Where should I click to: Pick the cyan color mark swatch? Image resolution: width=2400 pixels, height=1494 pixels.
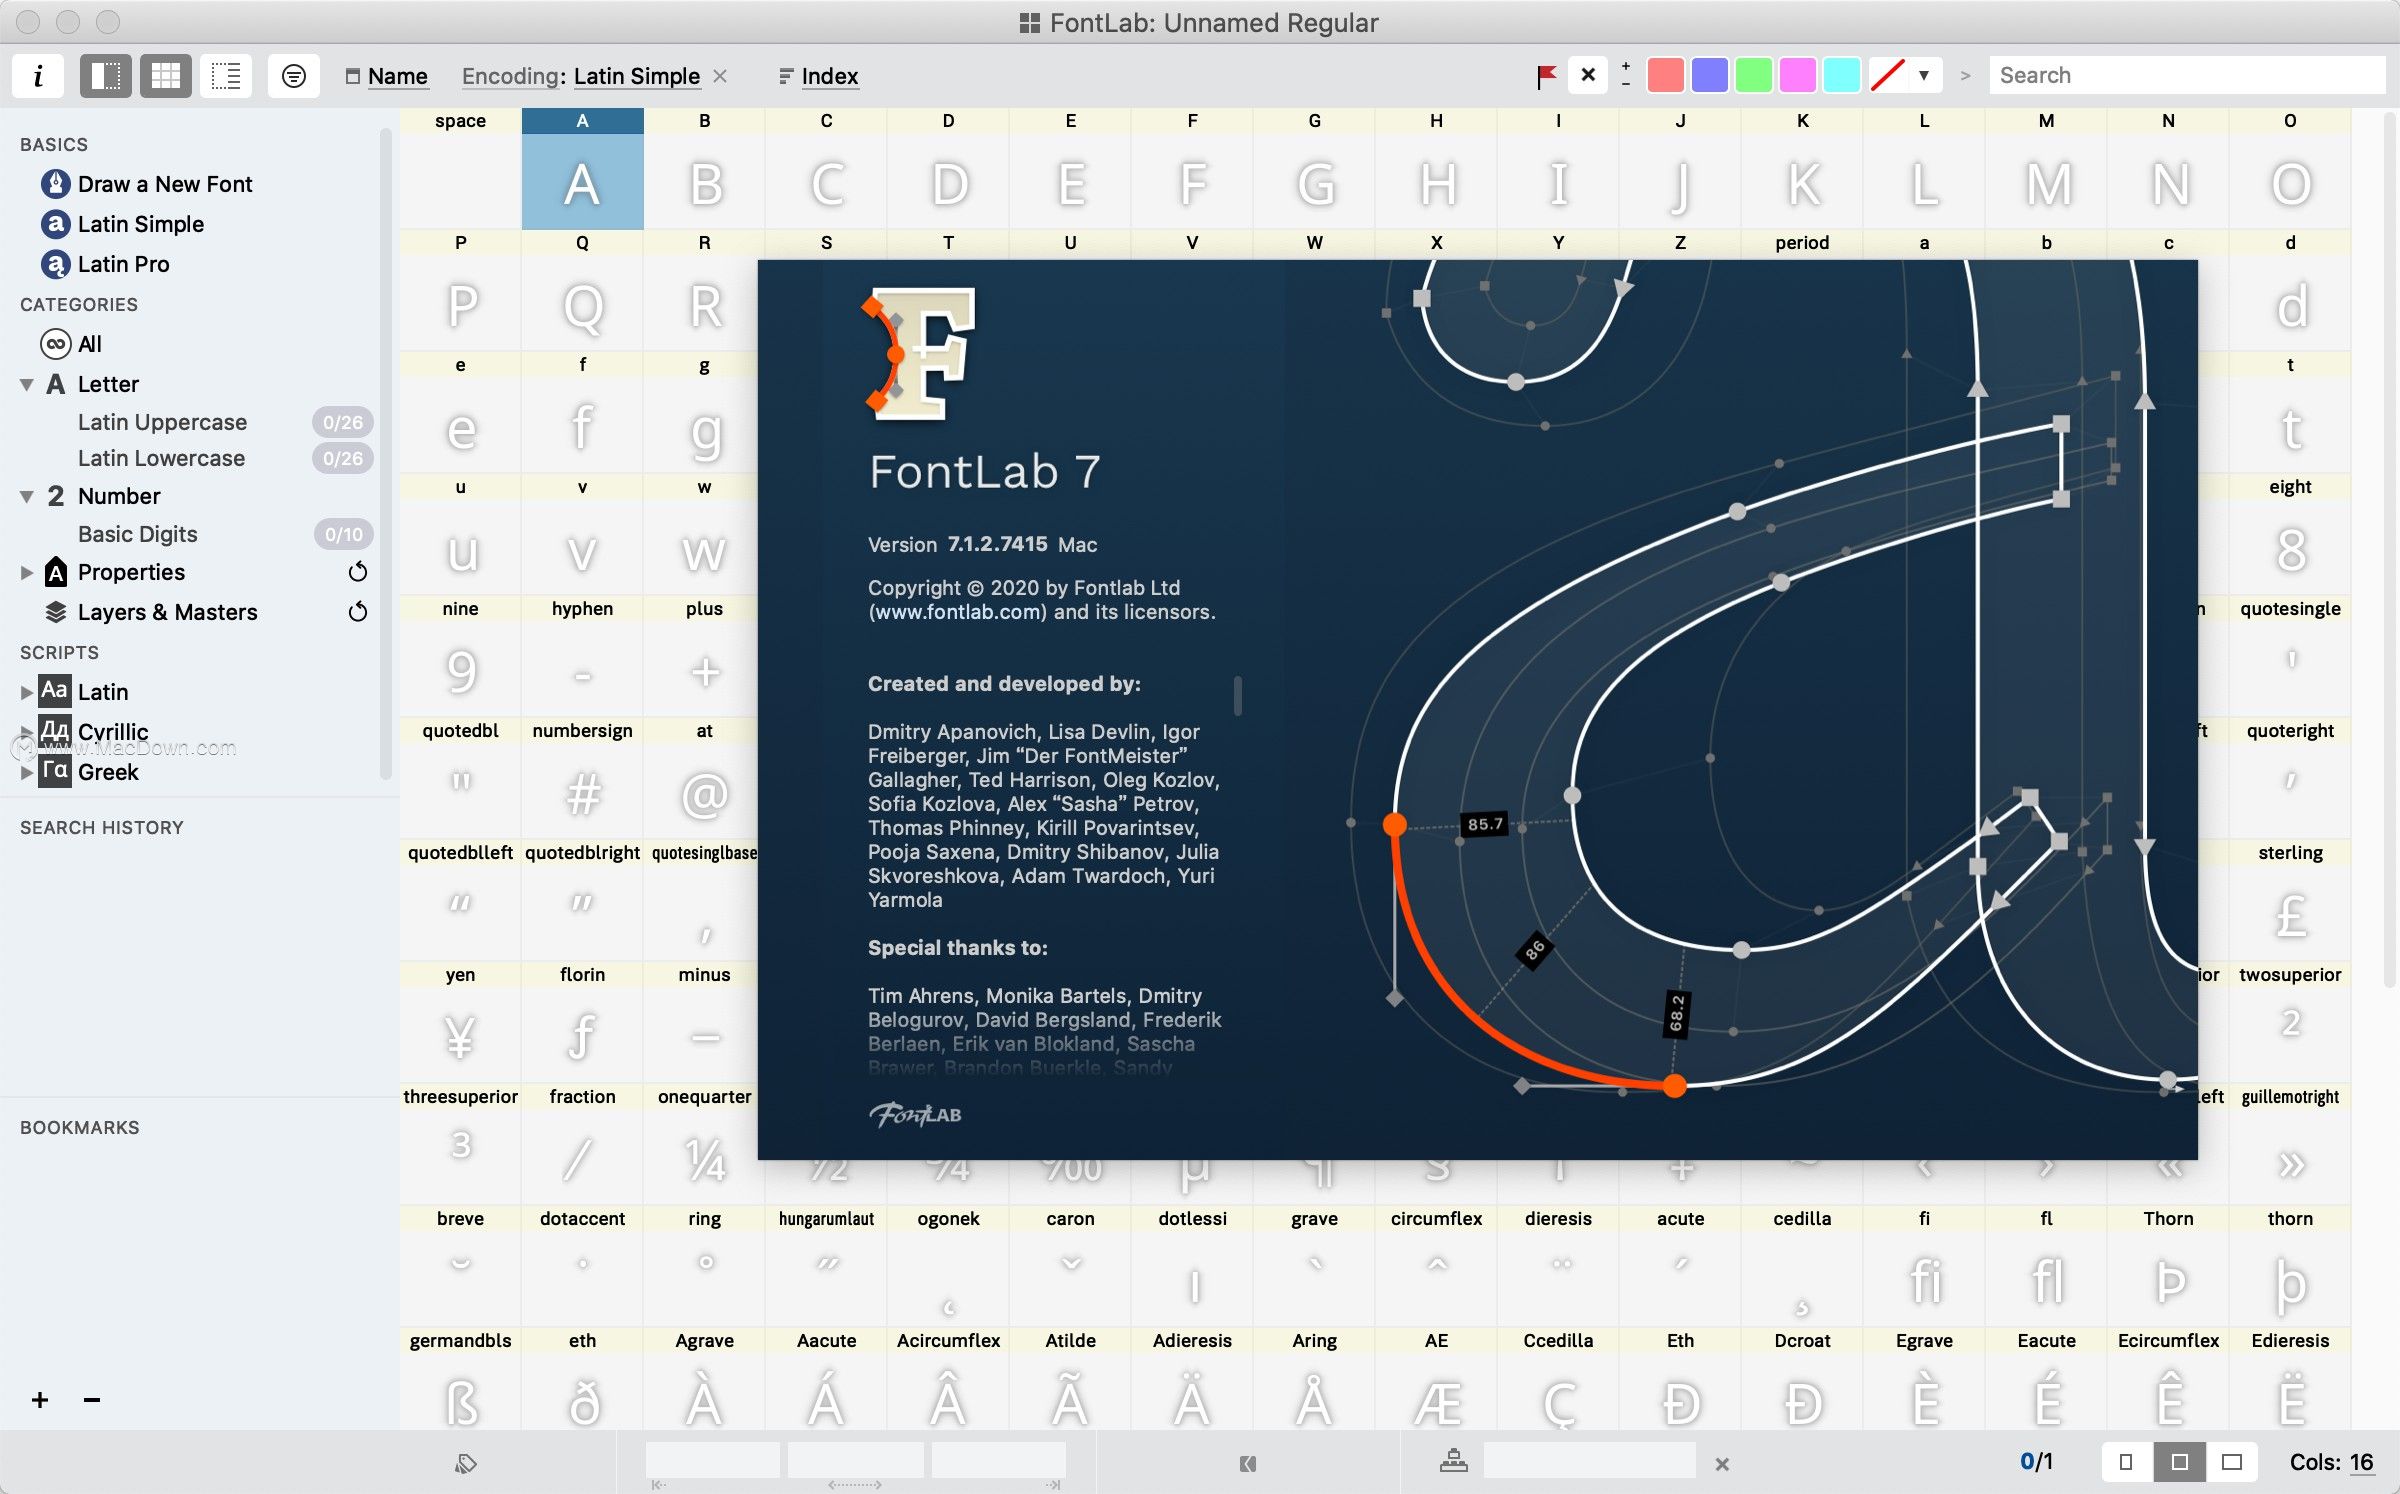point(1842,75)
